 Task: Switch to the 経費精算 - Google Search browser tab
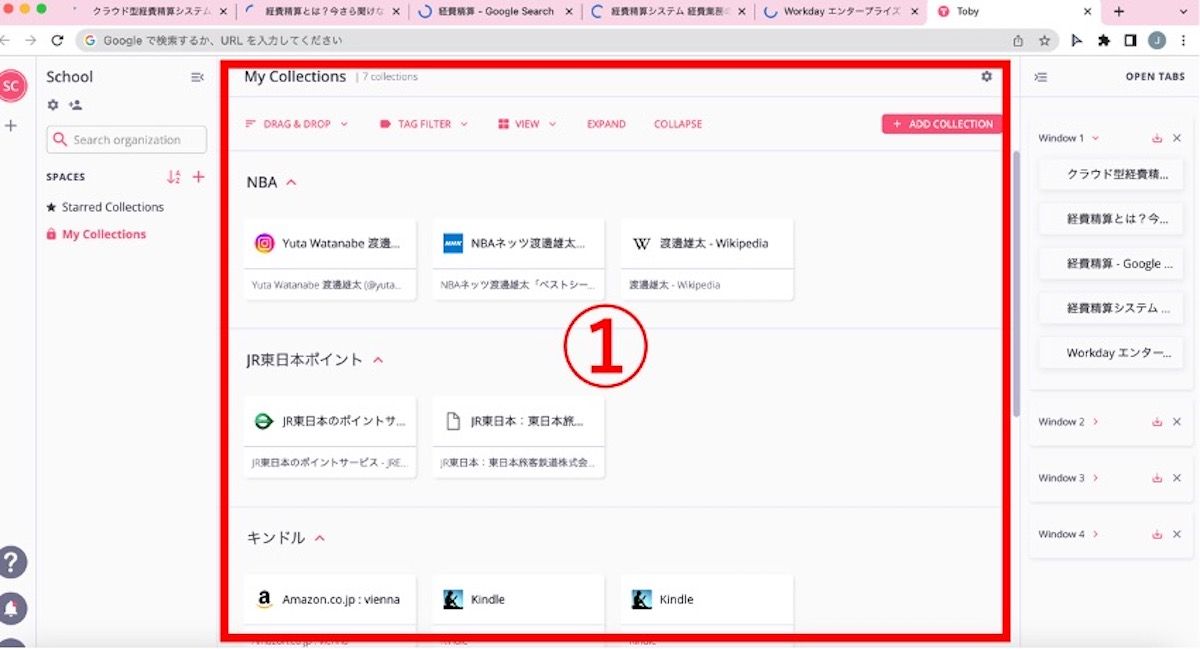pyautogui.click(x=496, y=12)
